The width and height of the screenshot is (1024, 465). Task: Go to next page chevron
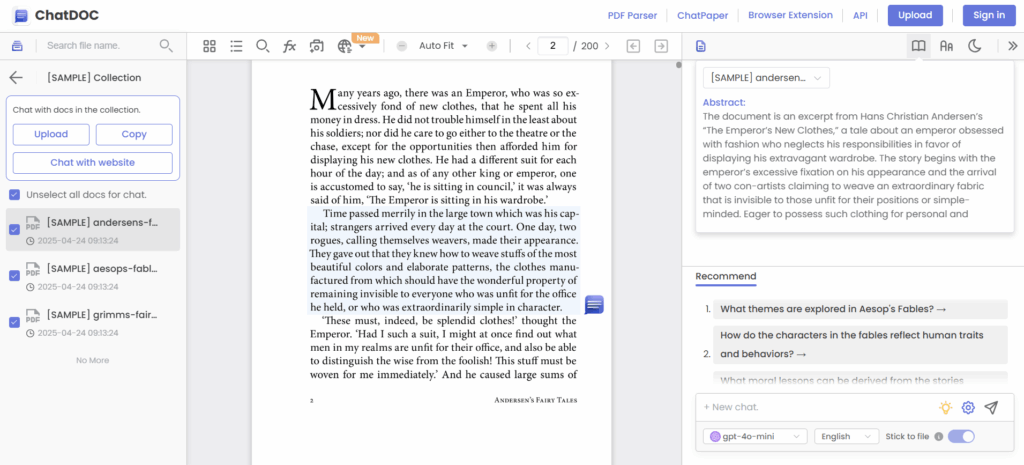point(607,46)
